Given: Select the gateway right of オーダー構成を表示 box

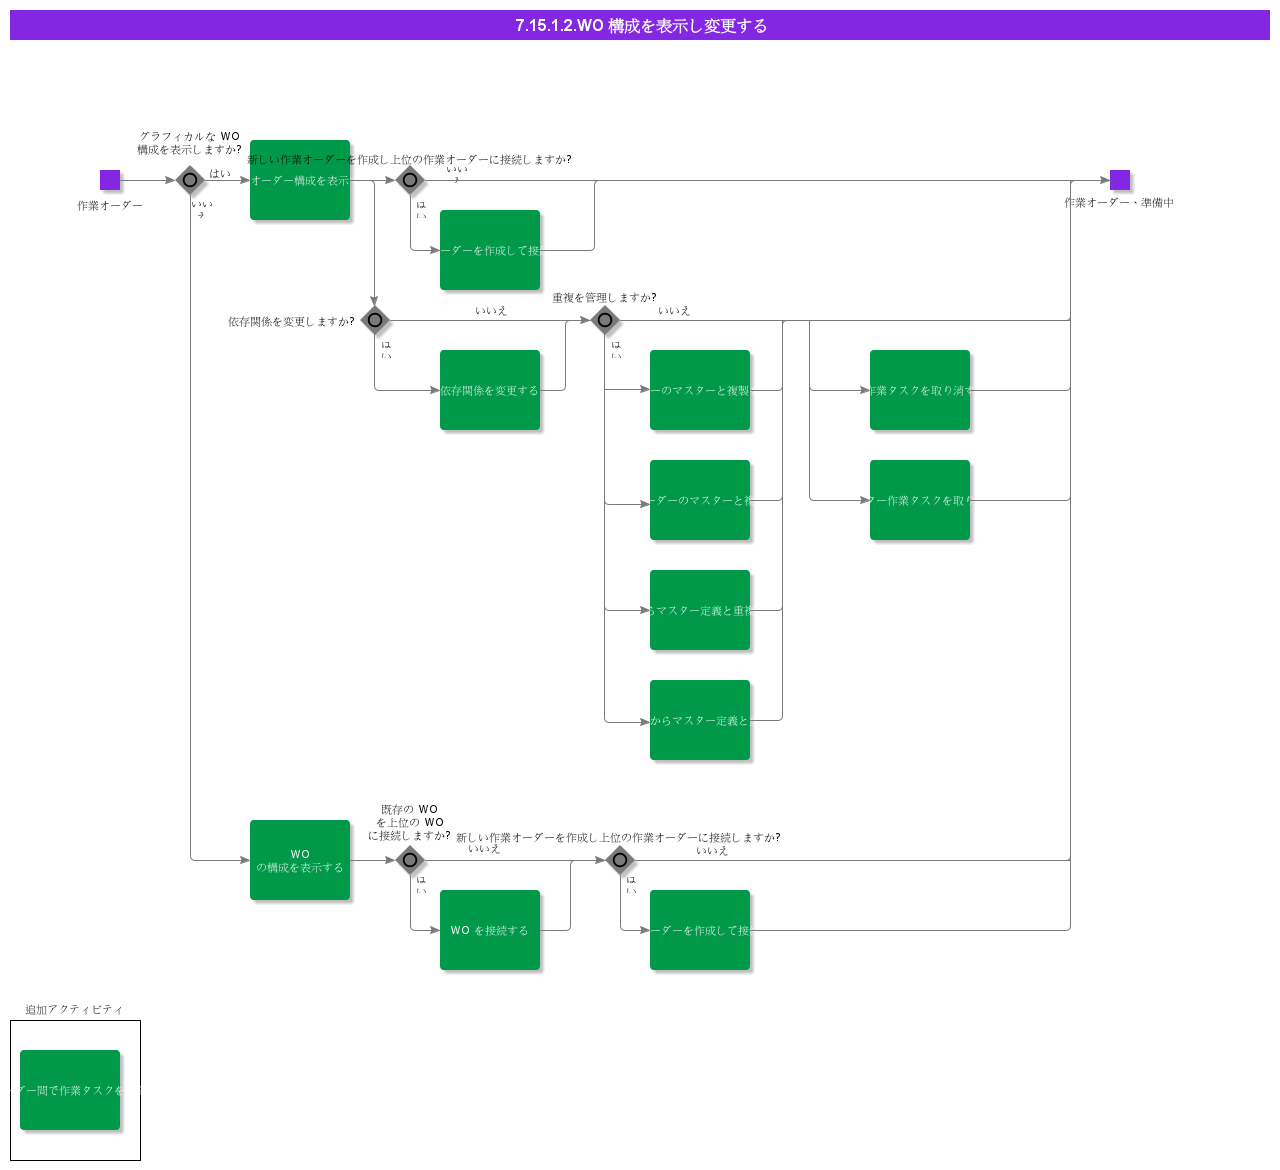Looking at the screenshot, I should [410, 180].
